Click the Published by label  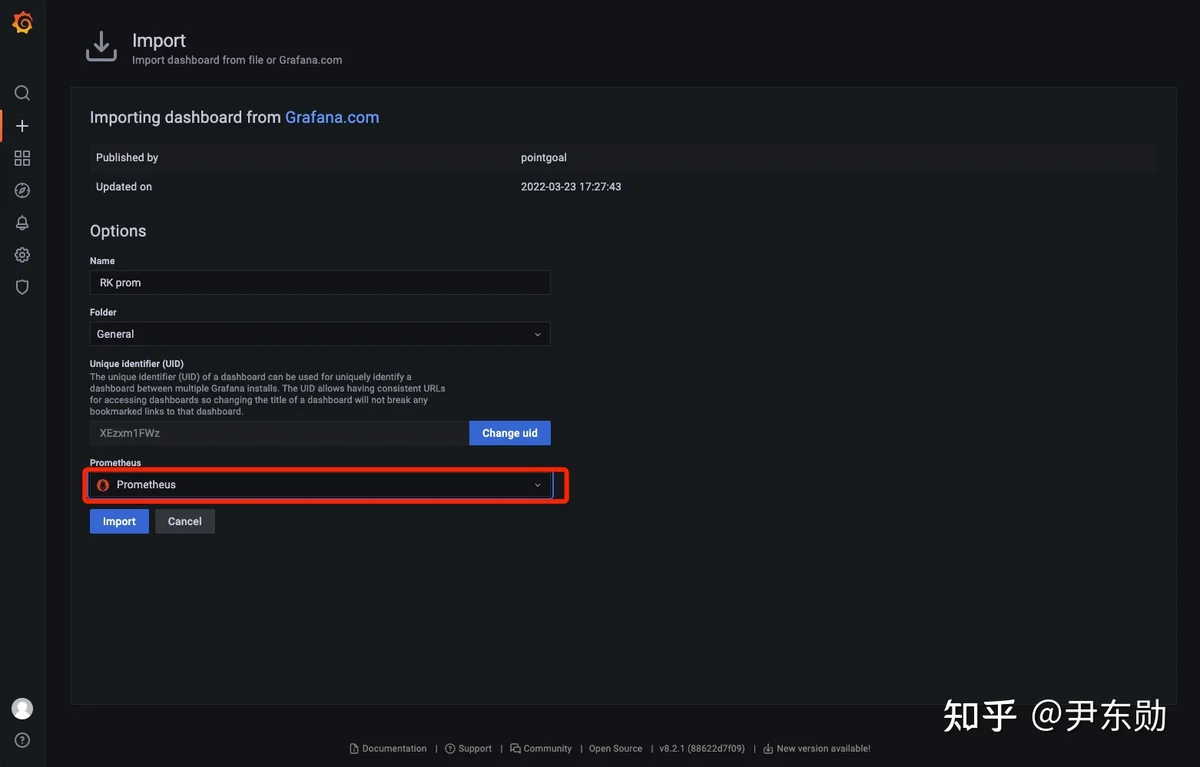[x=127, y=158]
